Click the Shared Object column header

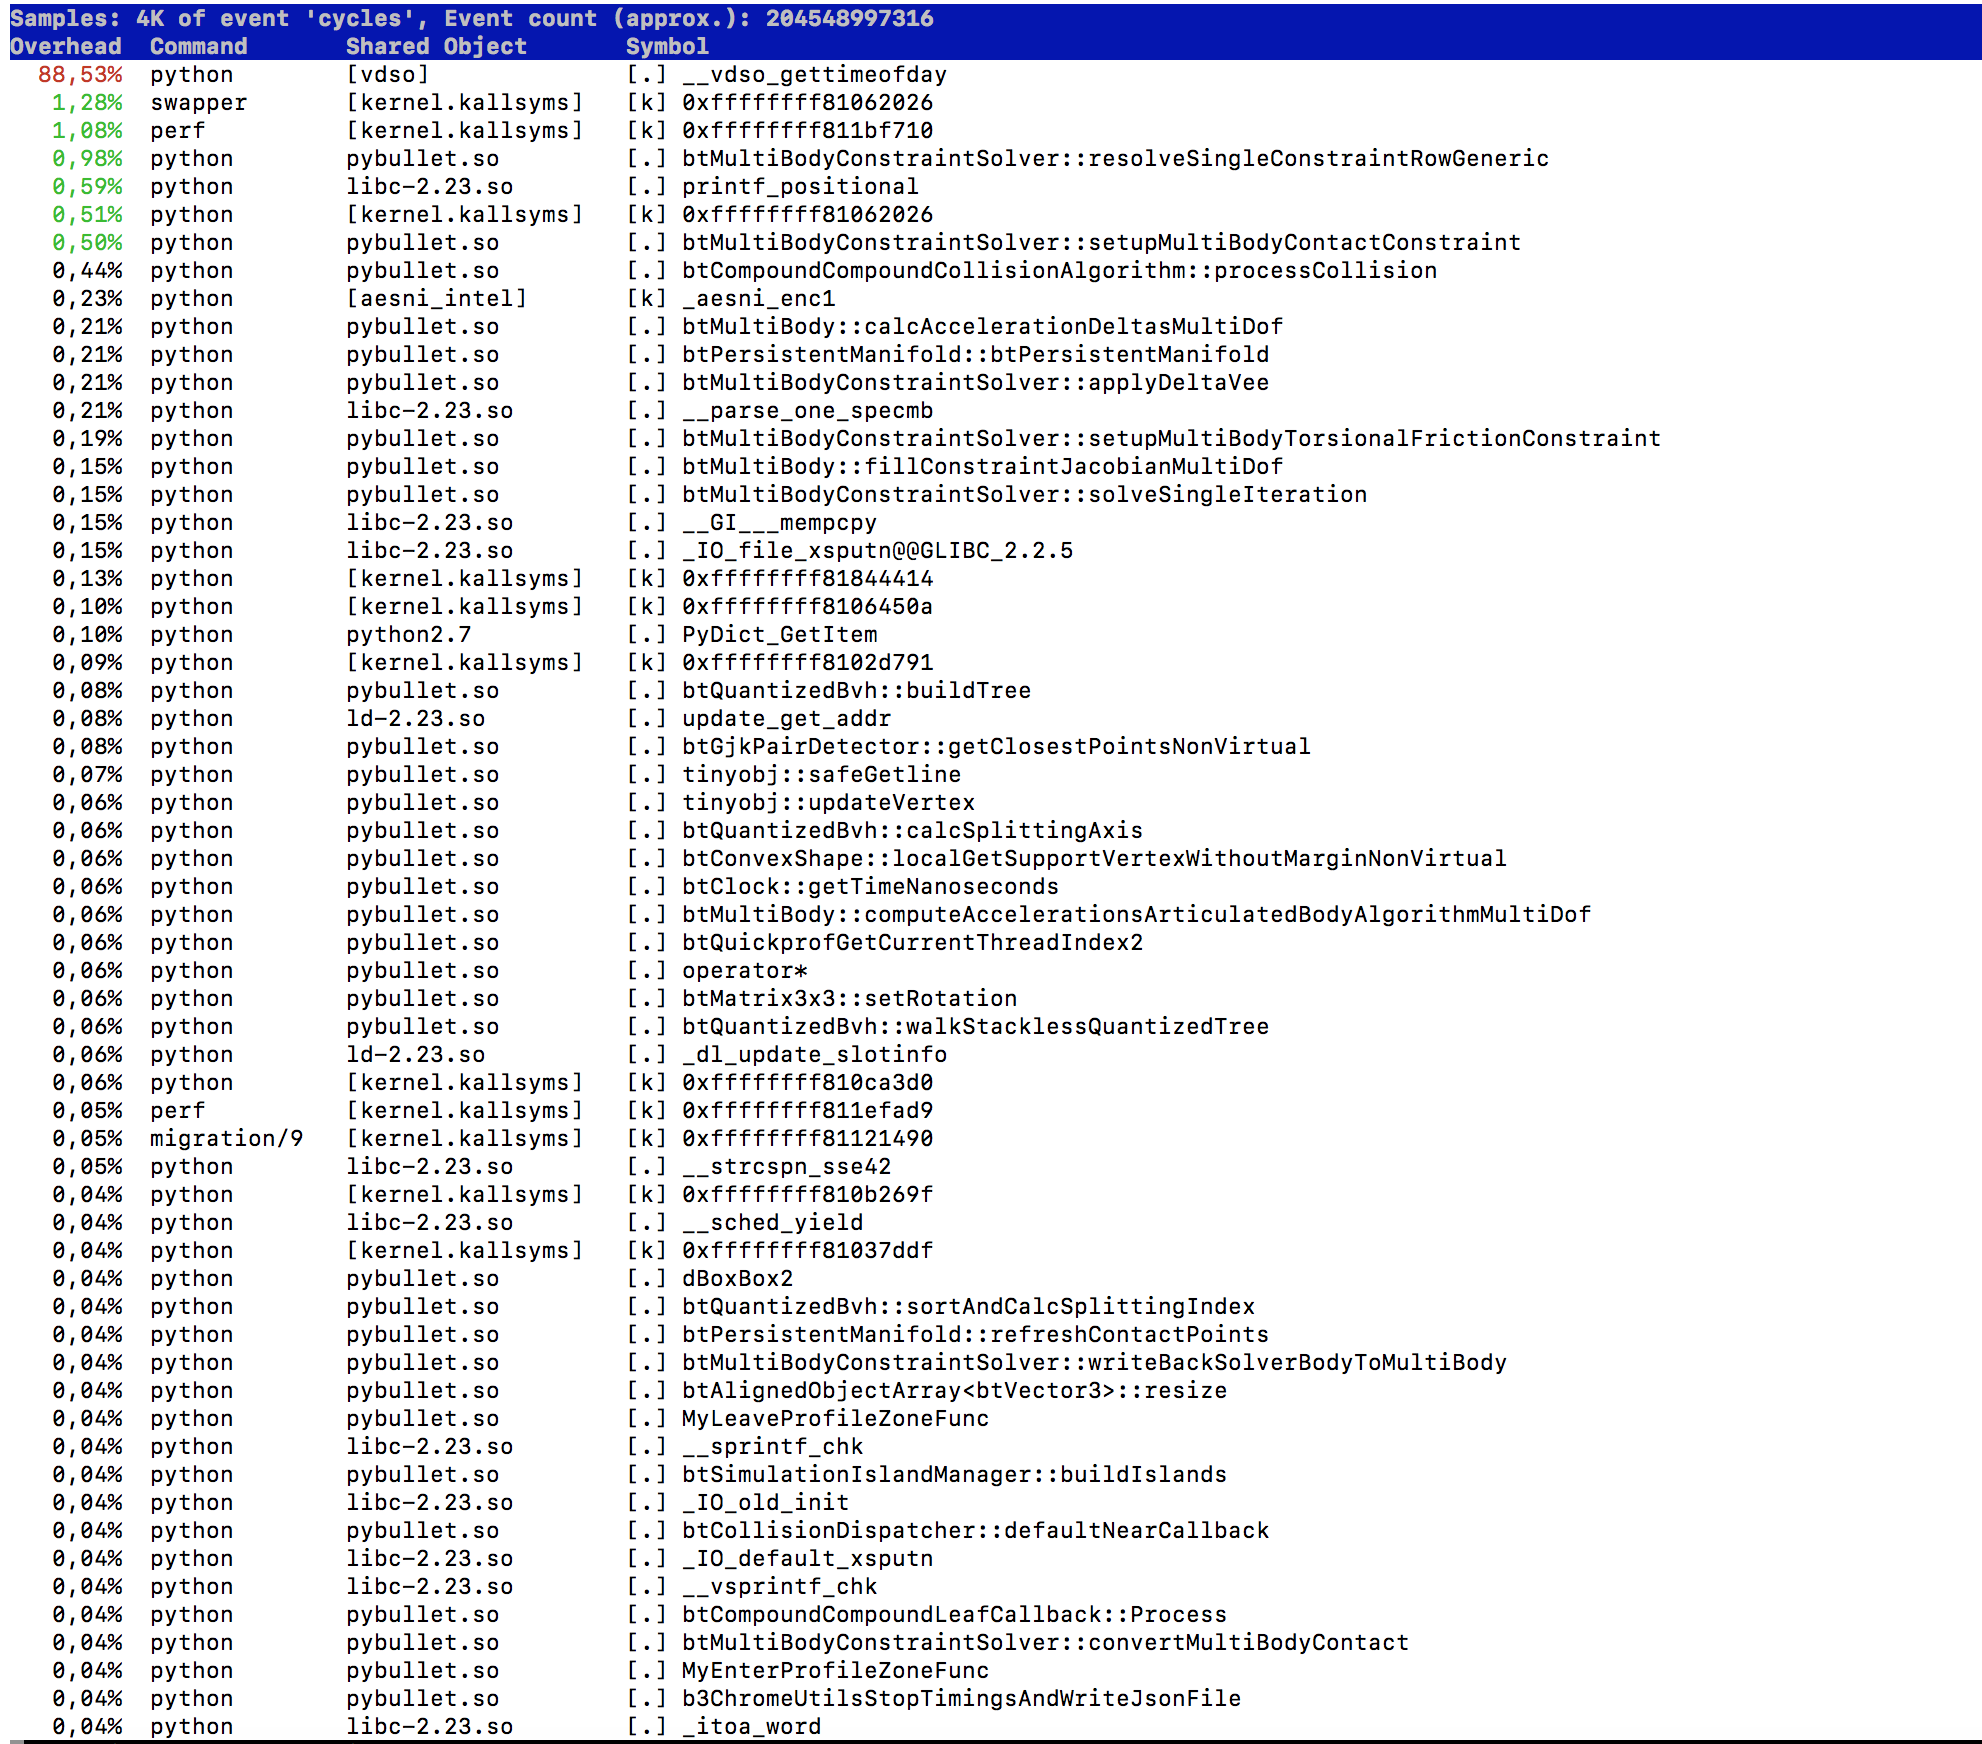436,47
